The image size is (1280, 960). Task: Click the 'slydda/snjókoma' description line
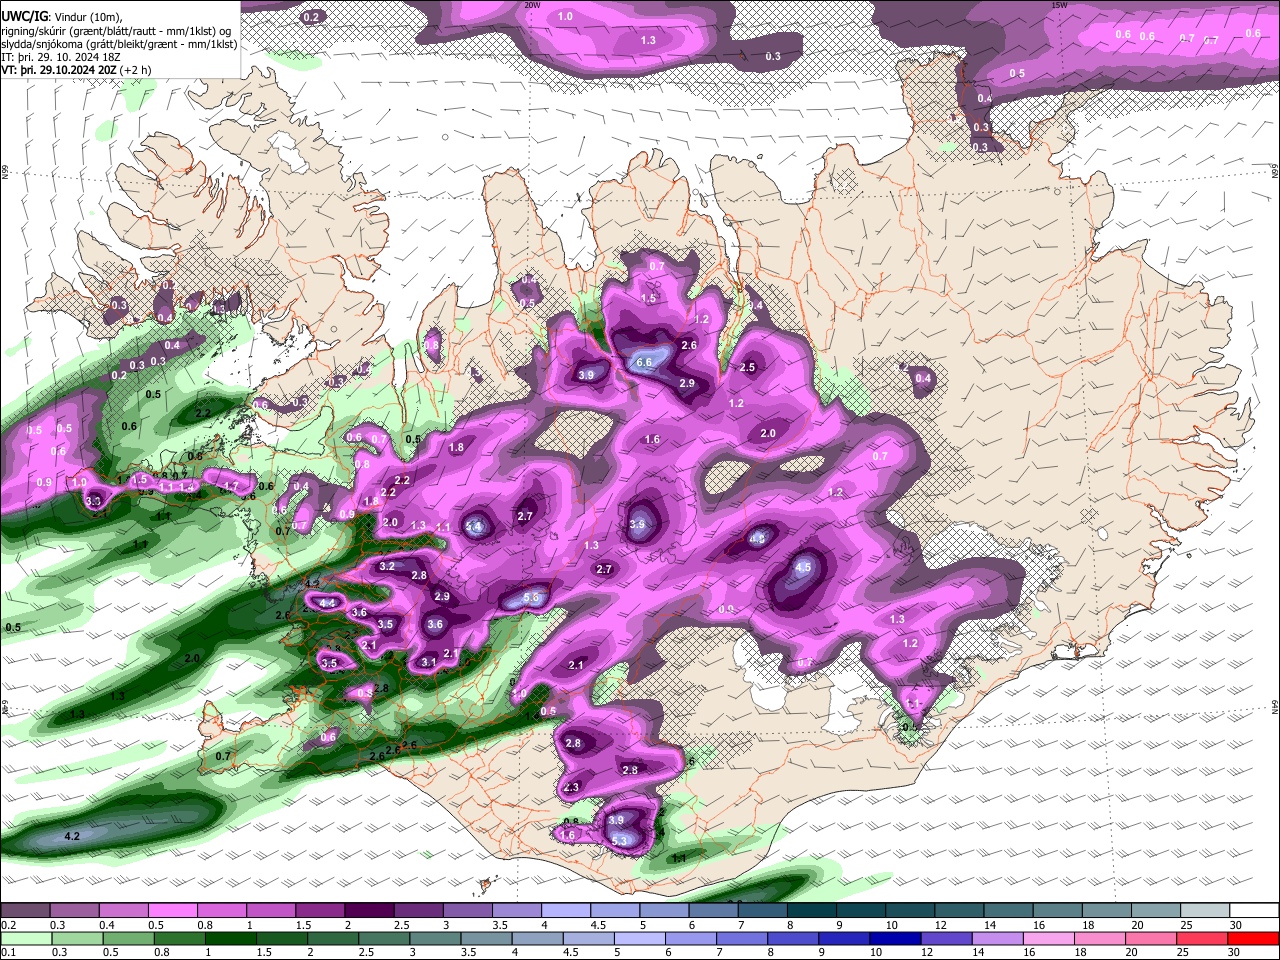click(x=120, y=44)
